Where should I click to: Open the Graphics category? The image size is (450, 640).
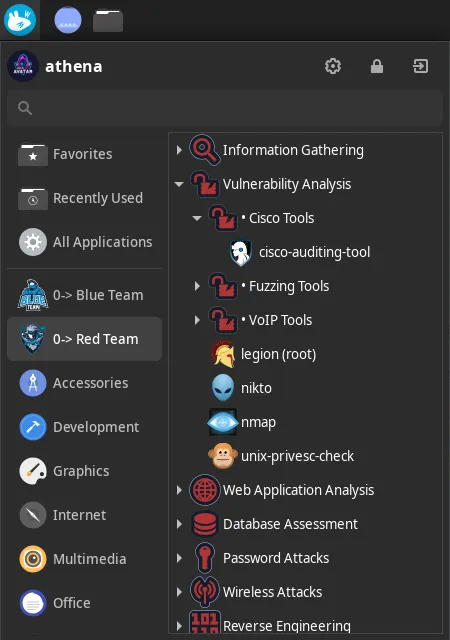(x=85, y=471)
